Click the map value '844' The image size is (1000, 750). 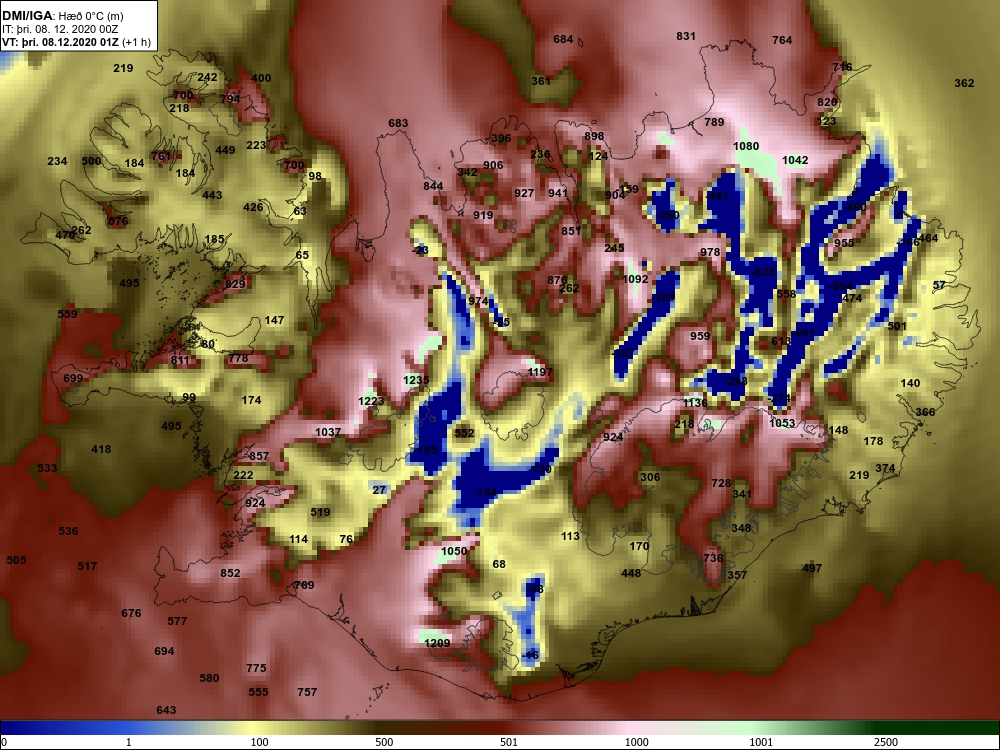click(433, 186)
